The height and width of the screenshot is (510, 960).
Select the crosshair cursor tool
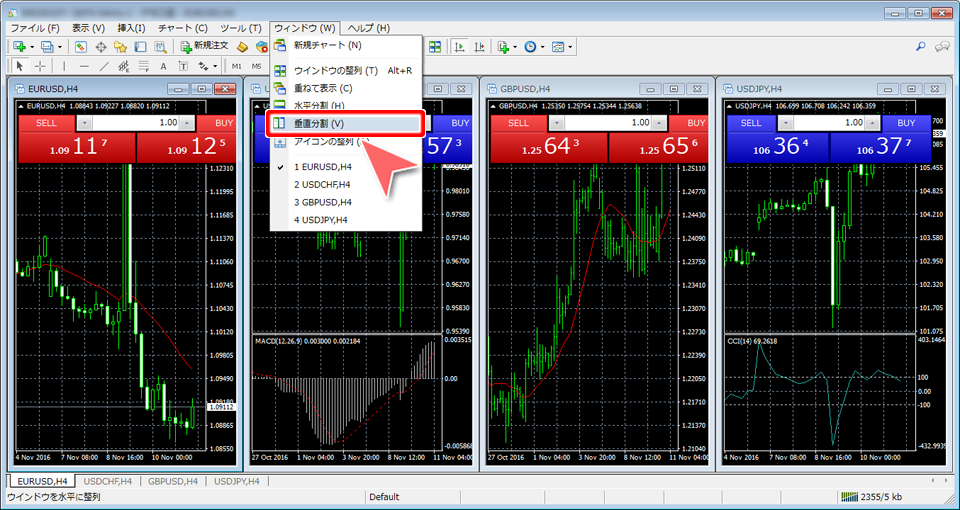pyautogui.click(x=39, y=66)
